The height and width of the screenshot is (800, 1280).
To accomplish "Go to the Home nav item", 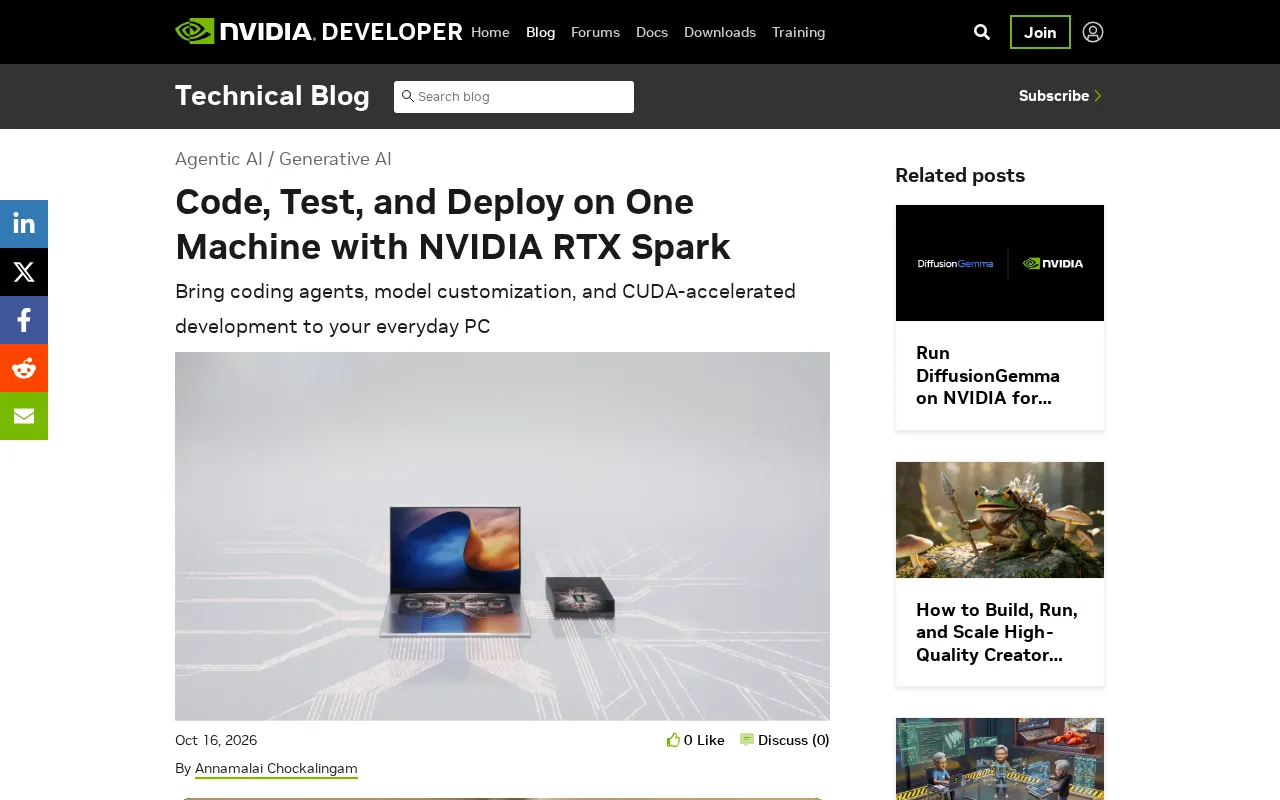I will (x=490, y=32).
